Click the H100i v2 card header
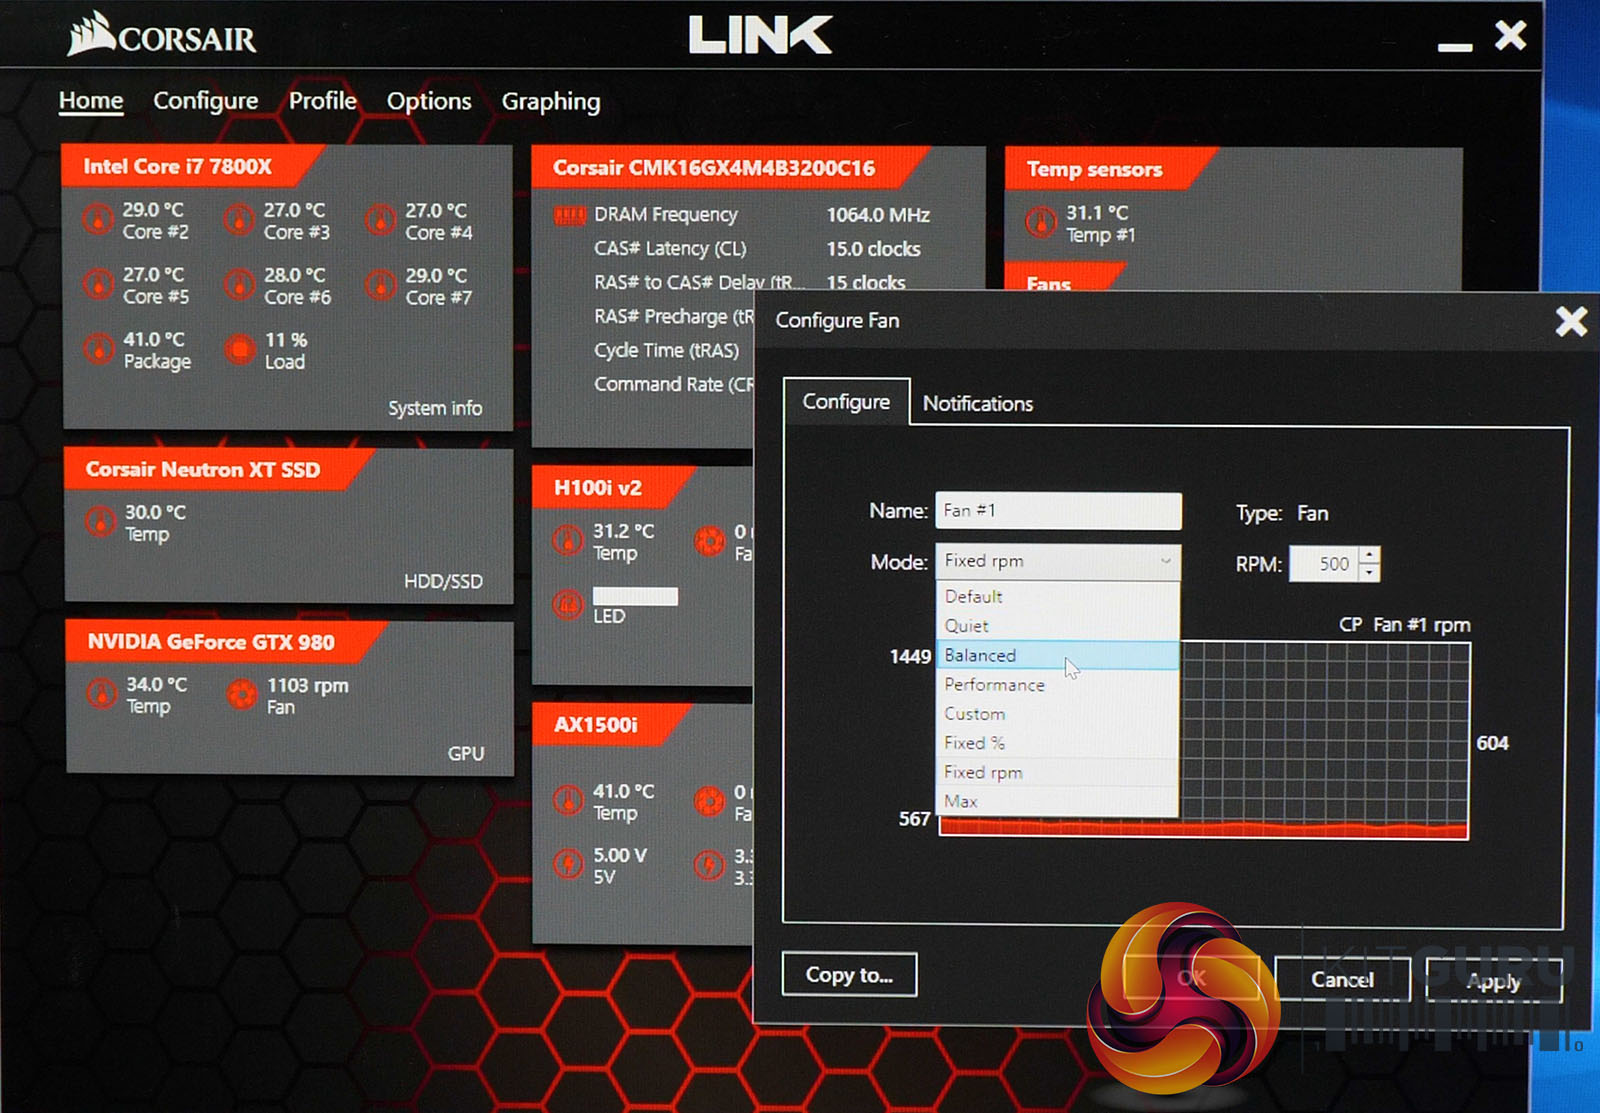The height and width of the screenshot is (1113, 1600). tap(598, 487)
